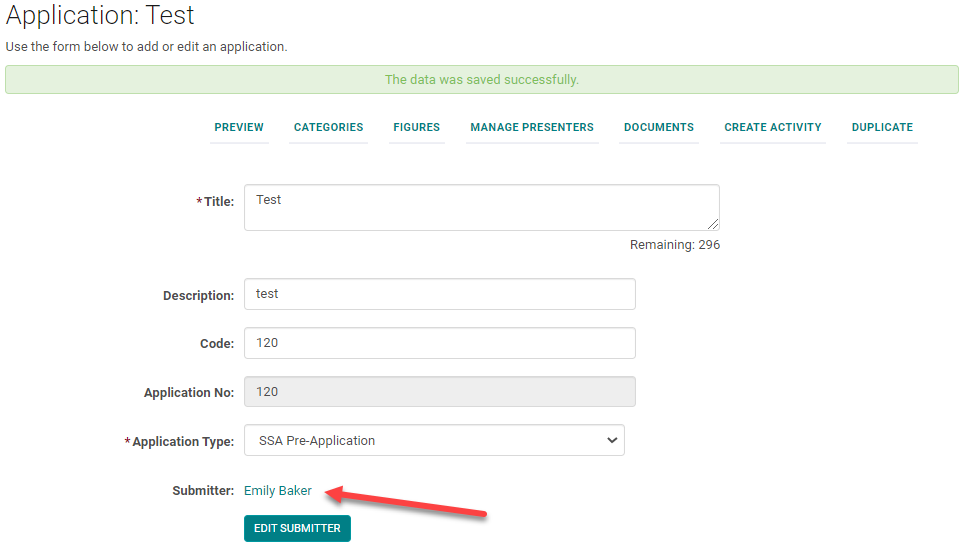Image resolution: width=968 pixels, height=549 pixels.
Task: Click the greyed-out Application No field
Action: click(439, 392)
